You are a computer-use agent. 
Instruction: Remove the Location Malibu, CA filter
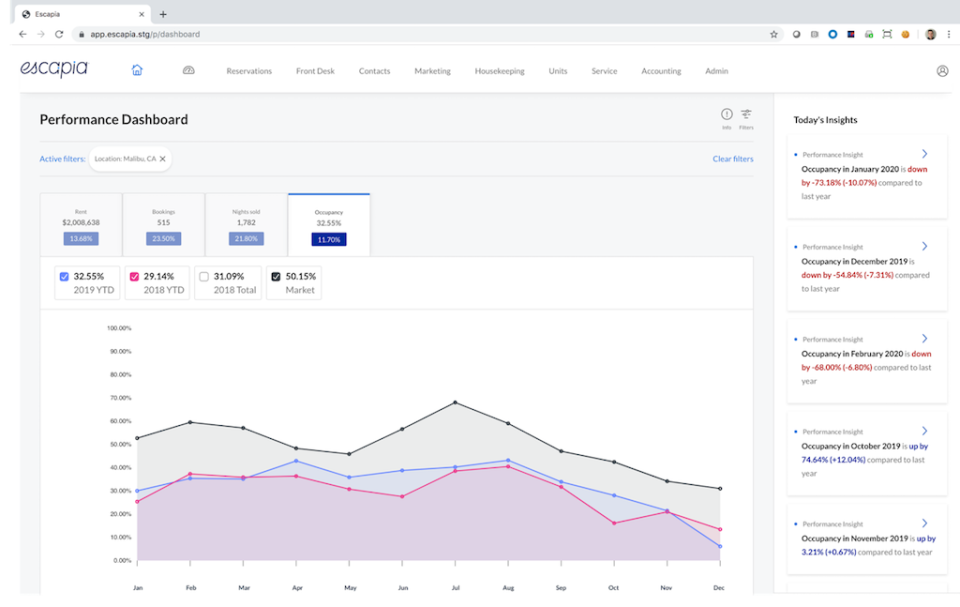point(163,158)
